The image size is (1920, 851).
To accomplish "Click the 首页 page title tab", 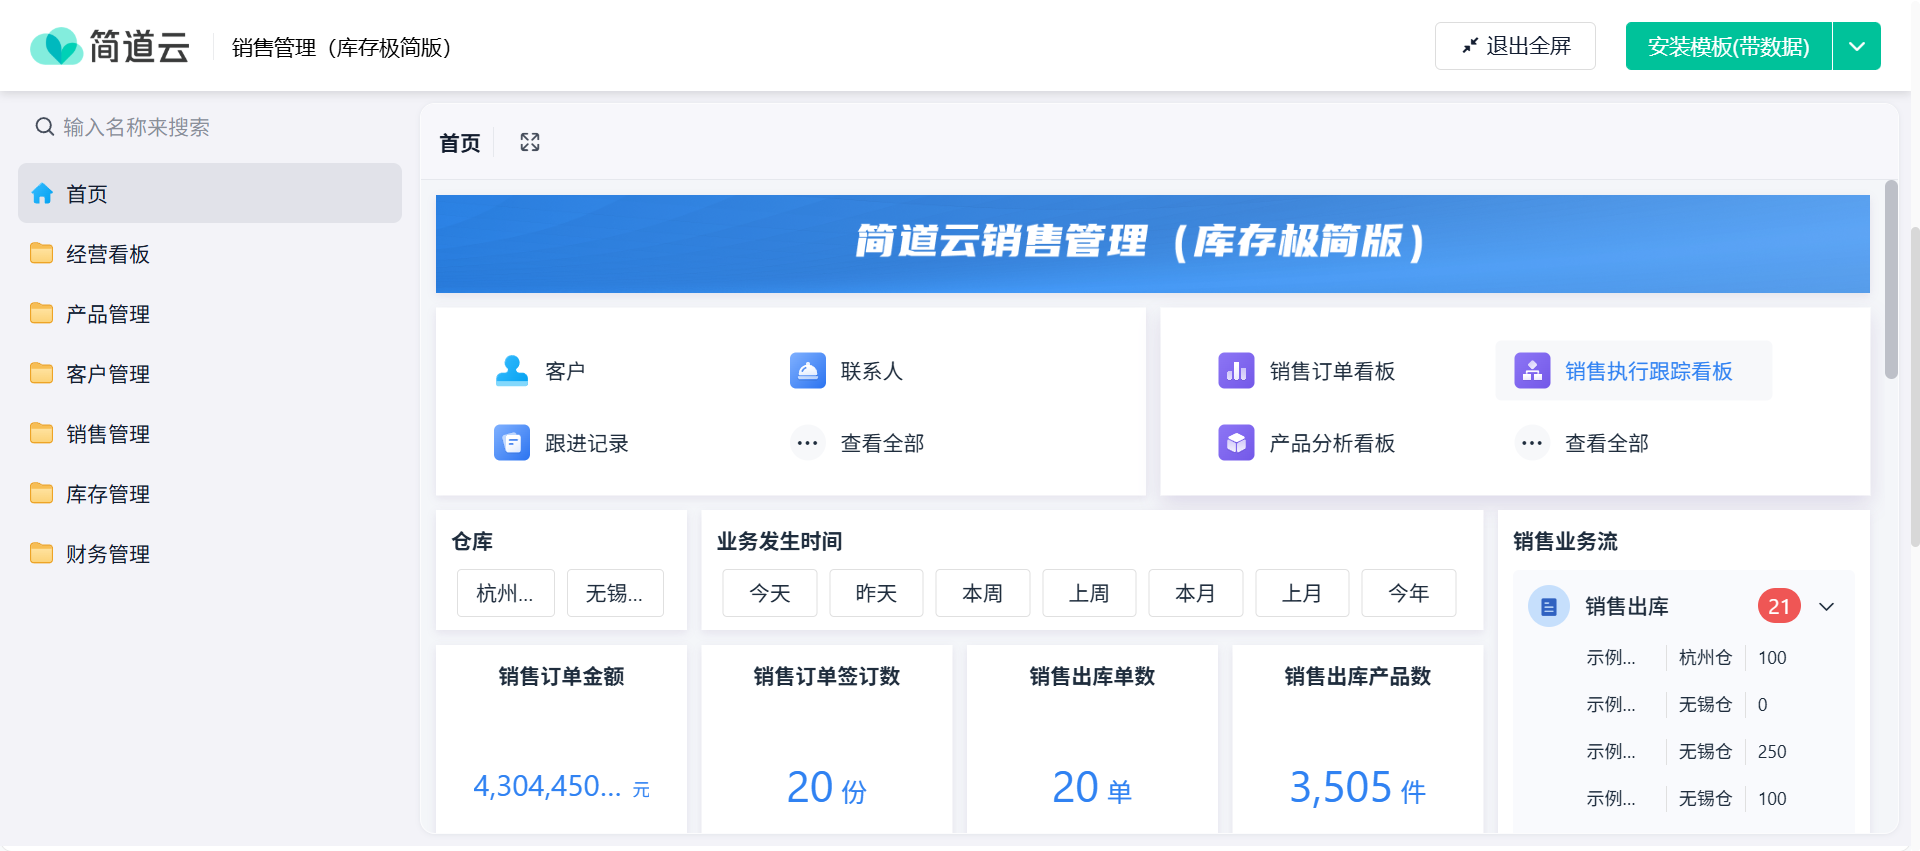I will [460, 143].
